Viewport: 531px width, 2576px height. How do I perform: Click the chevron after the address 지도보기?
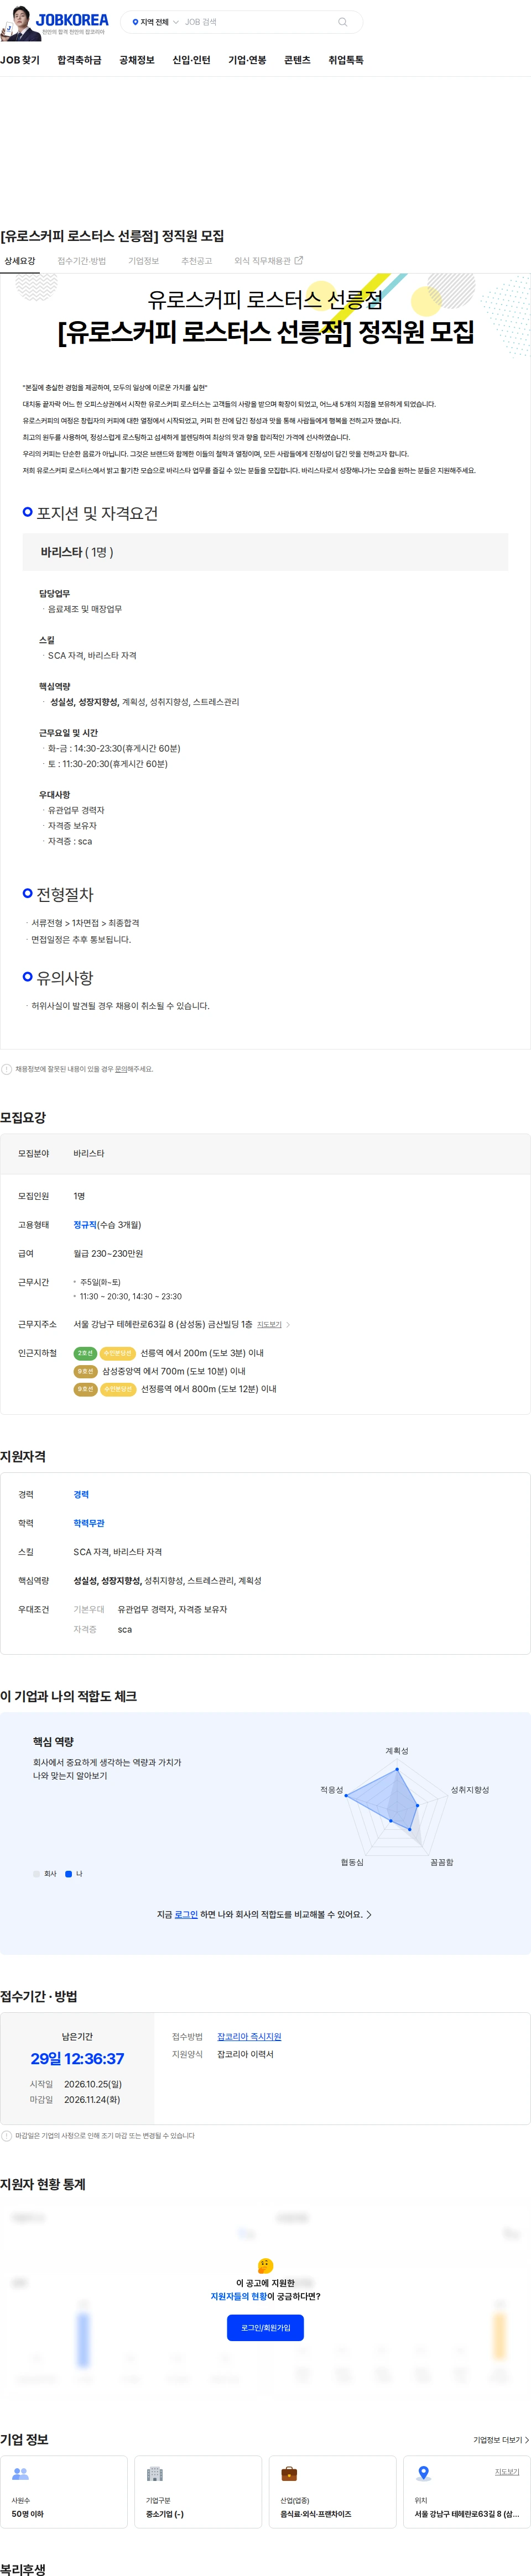pyautogui.click(x=288, y=1324)
